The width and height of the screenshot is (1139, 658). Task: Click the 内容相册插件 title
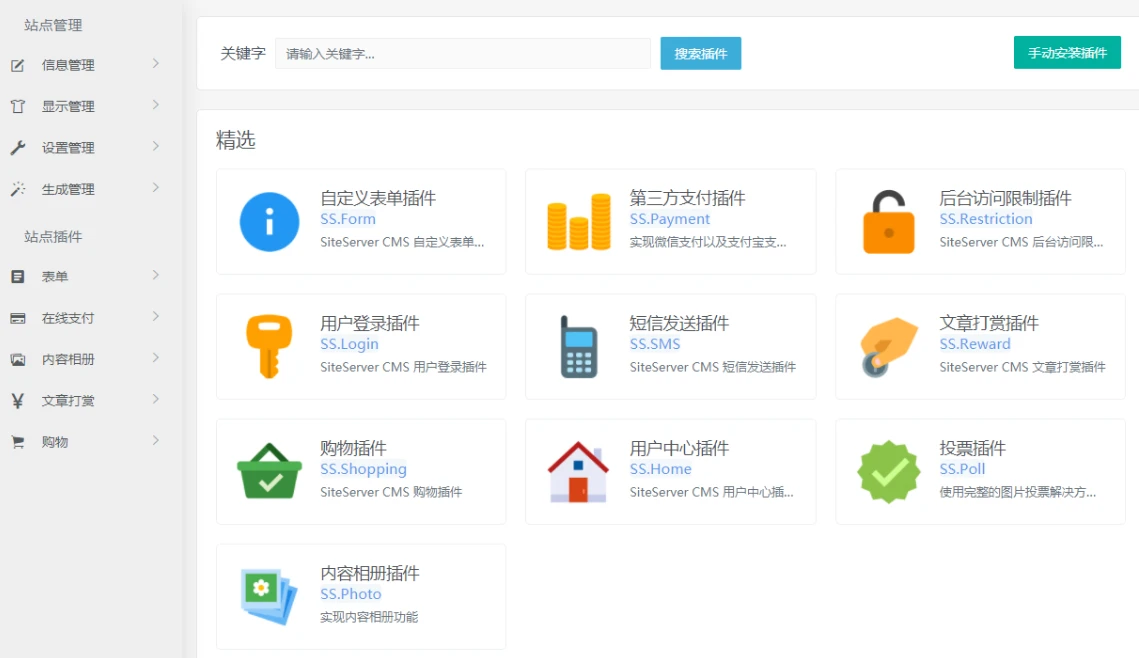coord(370,573)
